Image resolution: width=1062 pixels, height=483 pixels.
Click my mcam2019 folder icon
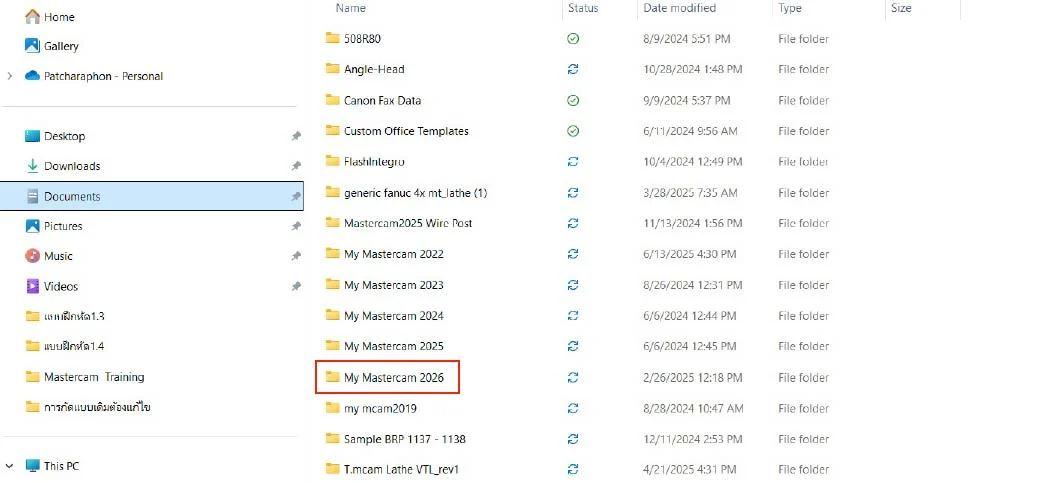coord(332,408)
